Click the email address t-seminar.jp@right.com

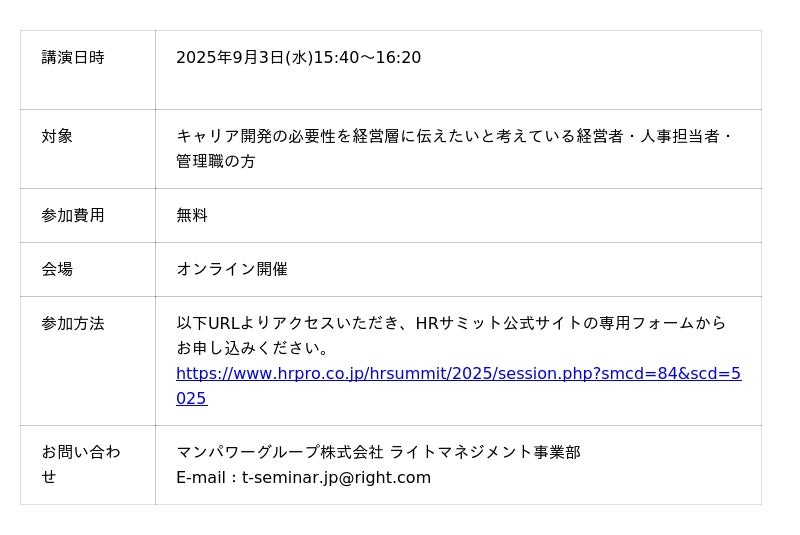(x=336, y=478)
